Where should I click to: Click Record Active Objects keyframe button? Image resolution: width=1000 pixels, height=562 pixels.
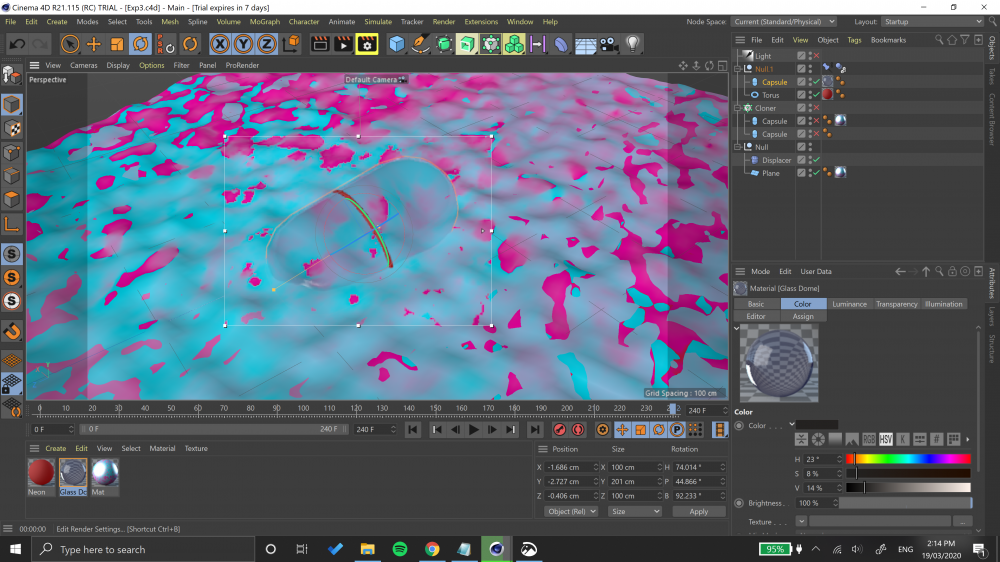[x=559, y=429]
